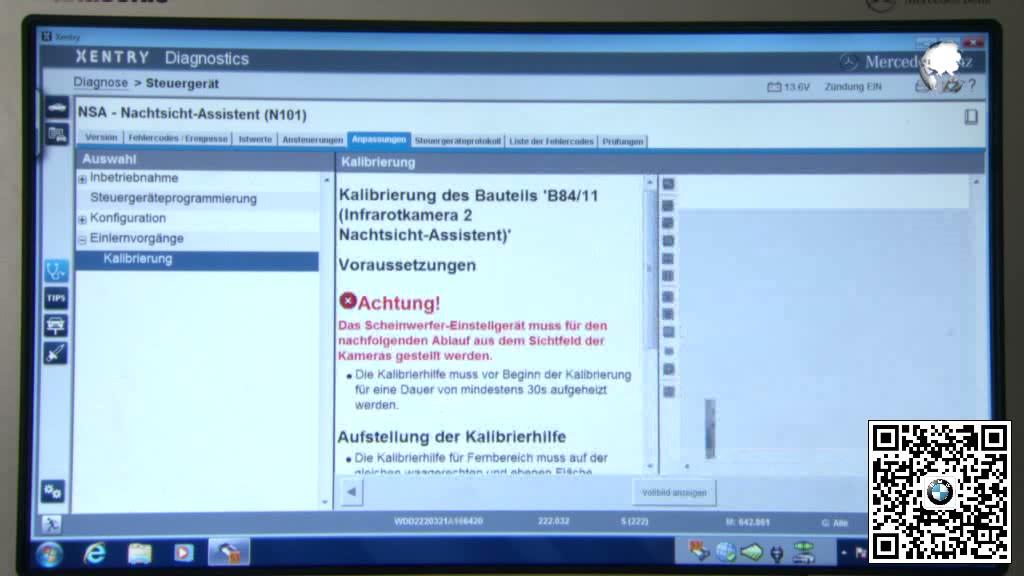
Task: Open File Explorer from taskbar
Action: (139, 554)
